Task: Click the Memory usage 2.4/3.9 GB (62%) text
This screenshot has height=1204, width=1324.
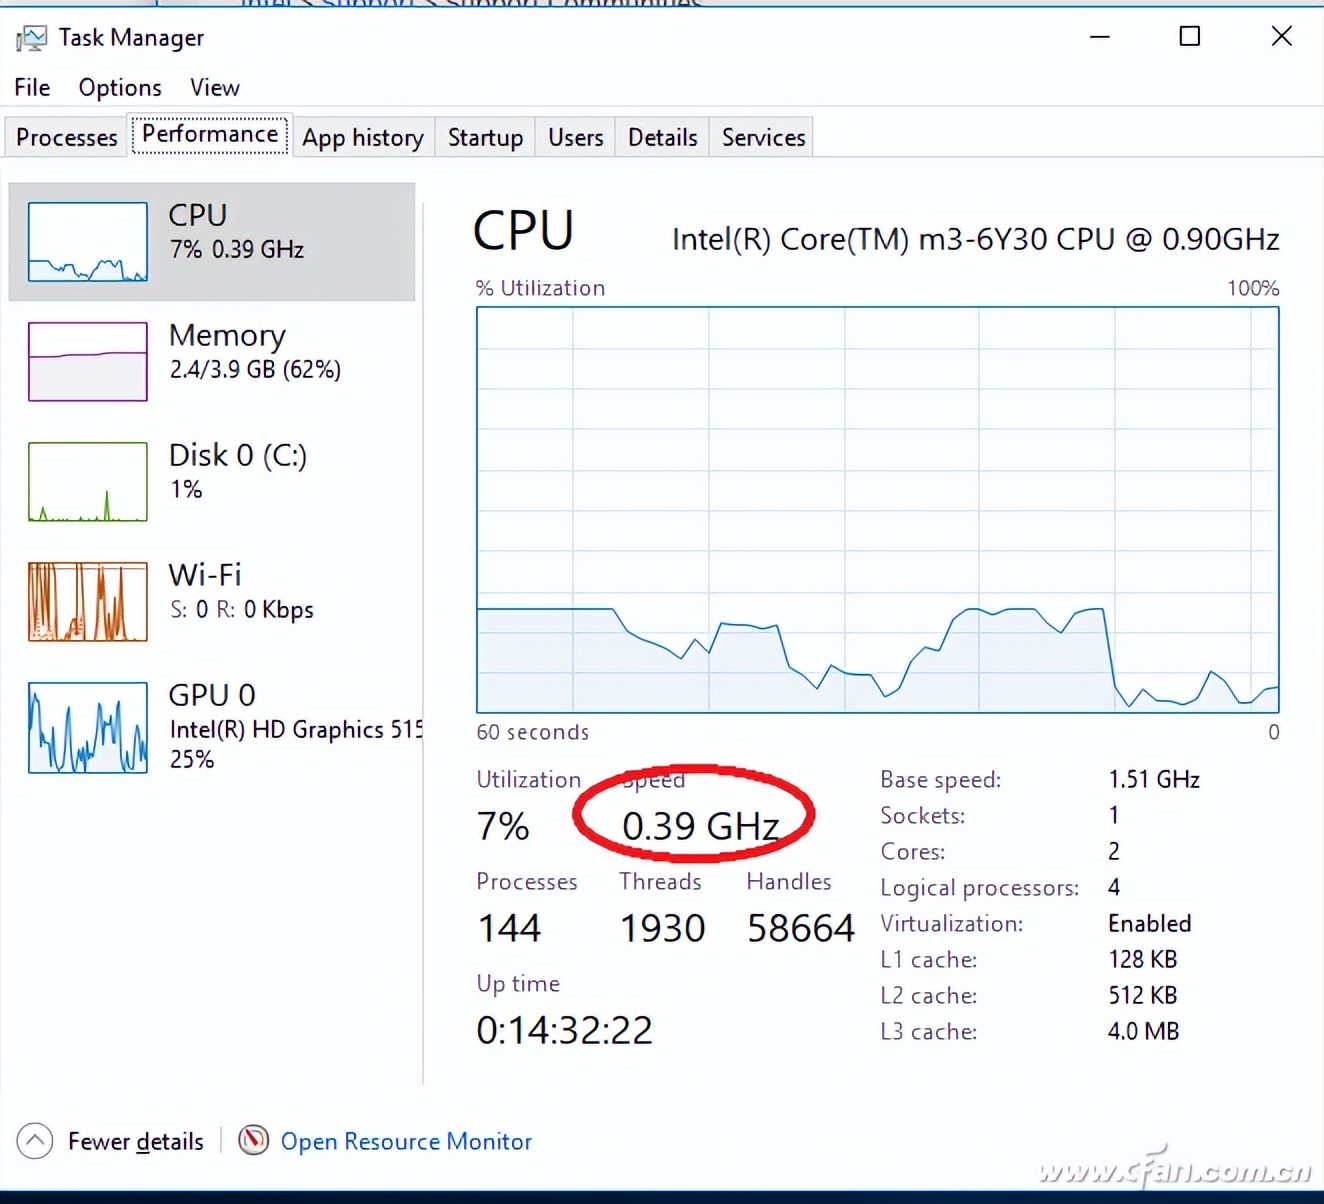Action: pos(255,369)
